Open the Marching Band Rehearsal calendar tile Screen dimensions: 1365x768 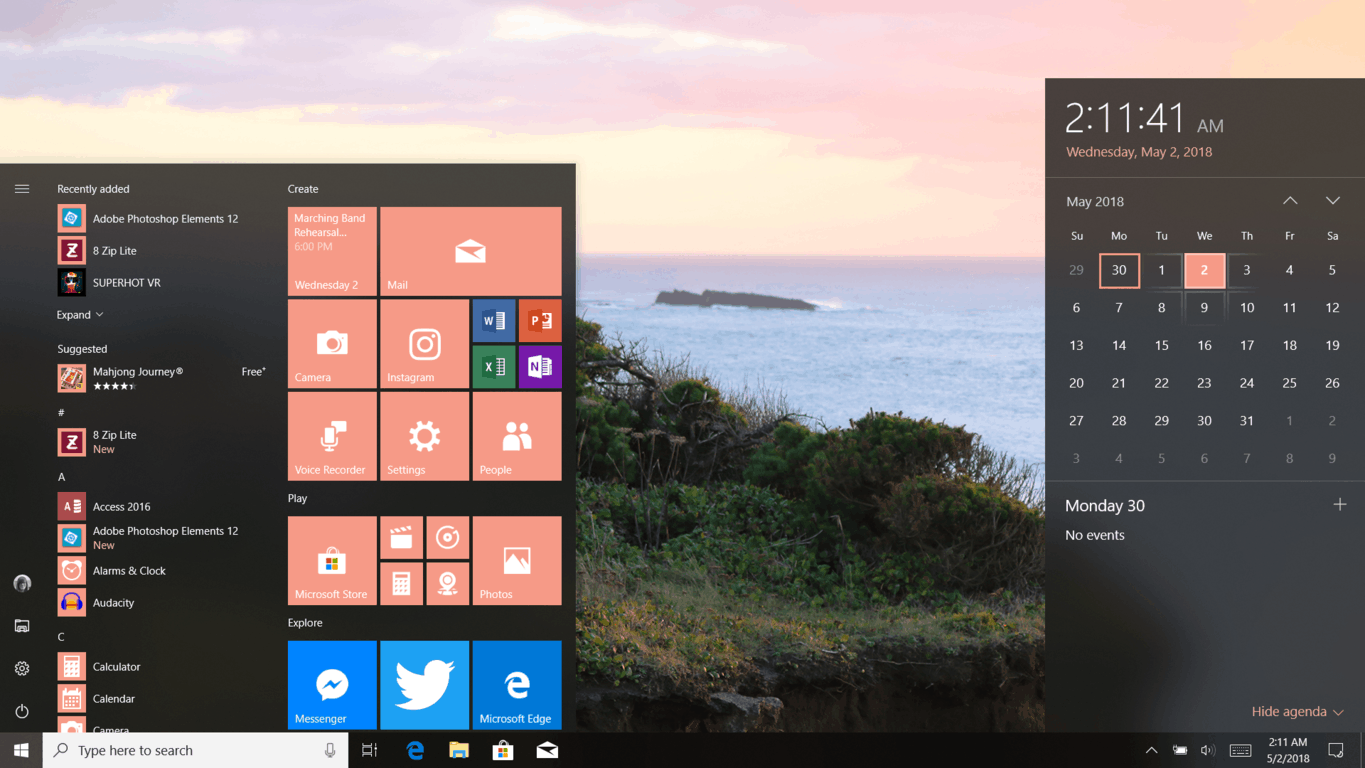click(x=332, y=251)
